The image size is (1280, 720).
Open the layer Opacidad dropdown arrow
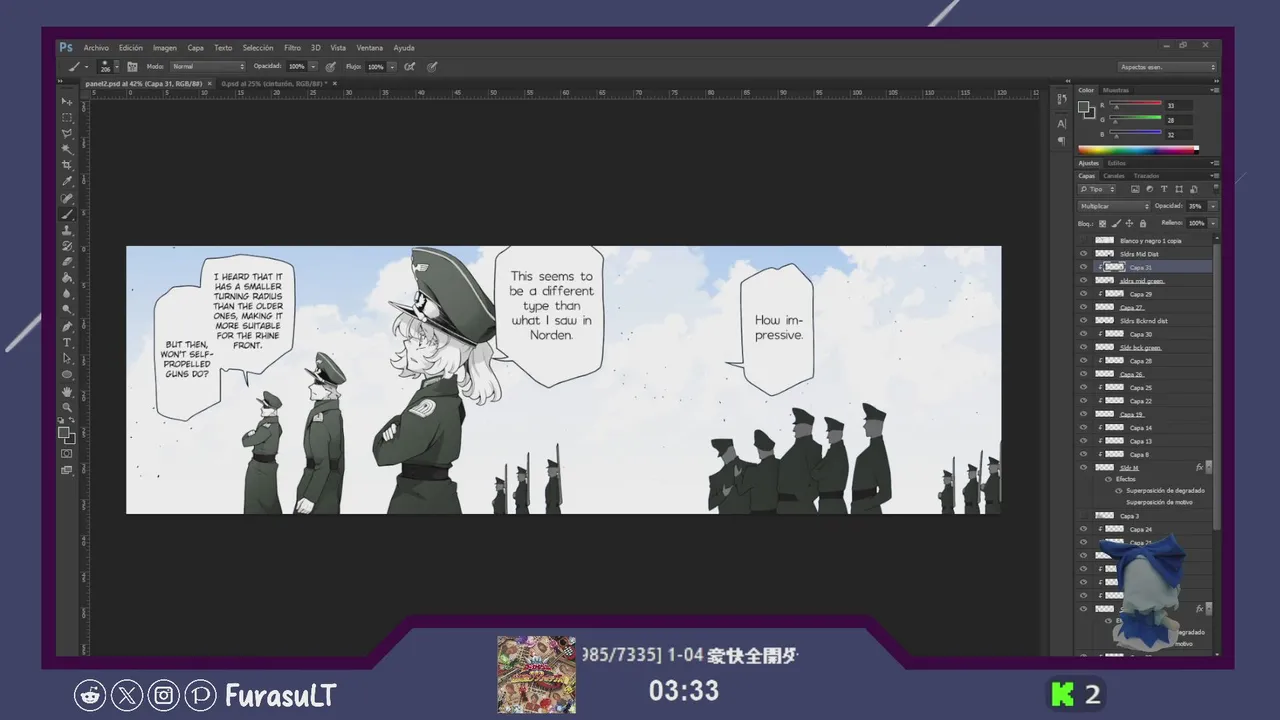click(x=1213, y=206)
